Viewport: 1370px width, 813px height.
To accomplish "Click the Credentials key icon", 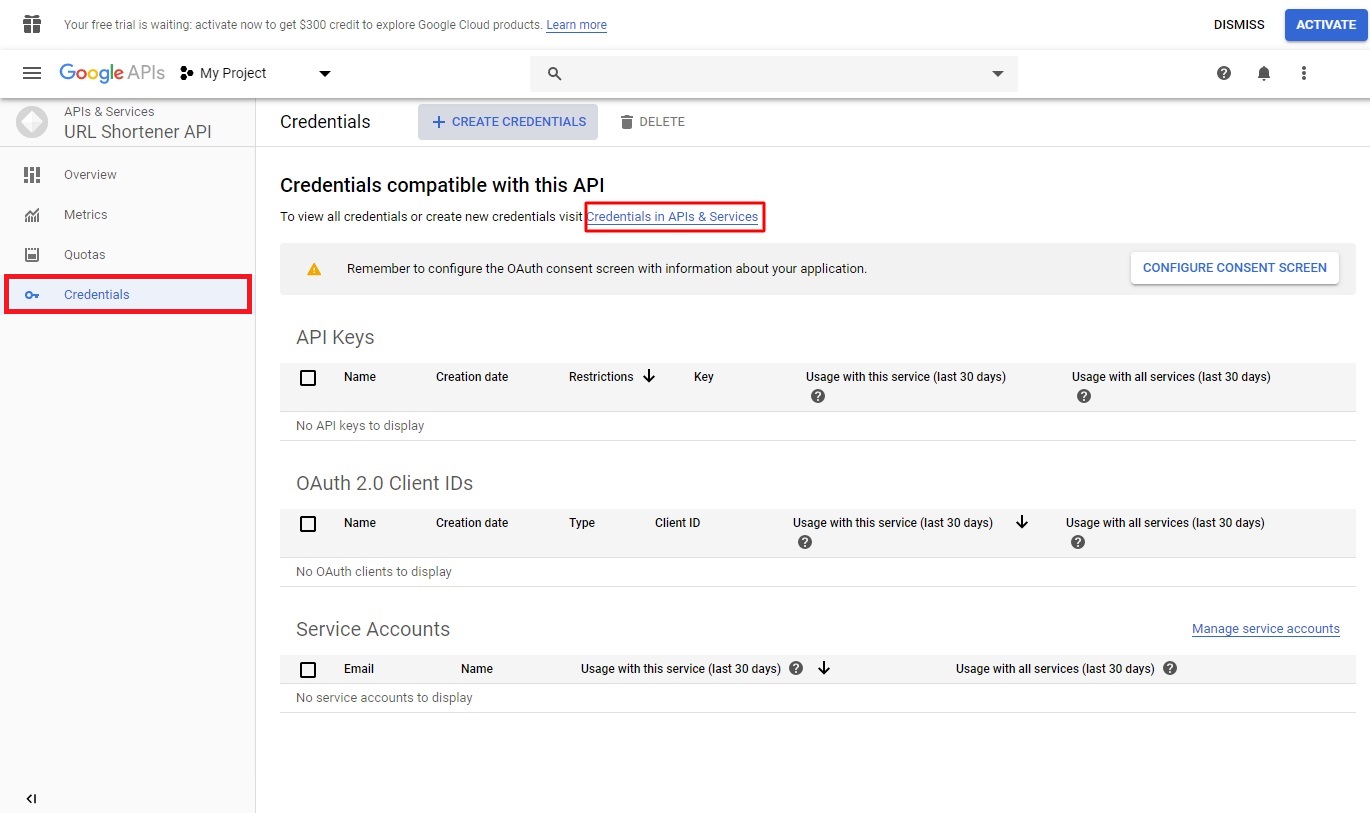I will coord(32,295).
